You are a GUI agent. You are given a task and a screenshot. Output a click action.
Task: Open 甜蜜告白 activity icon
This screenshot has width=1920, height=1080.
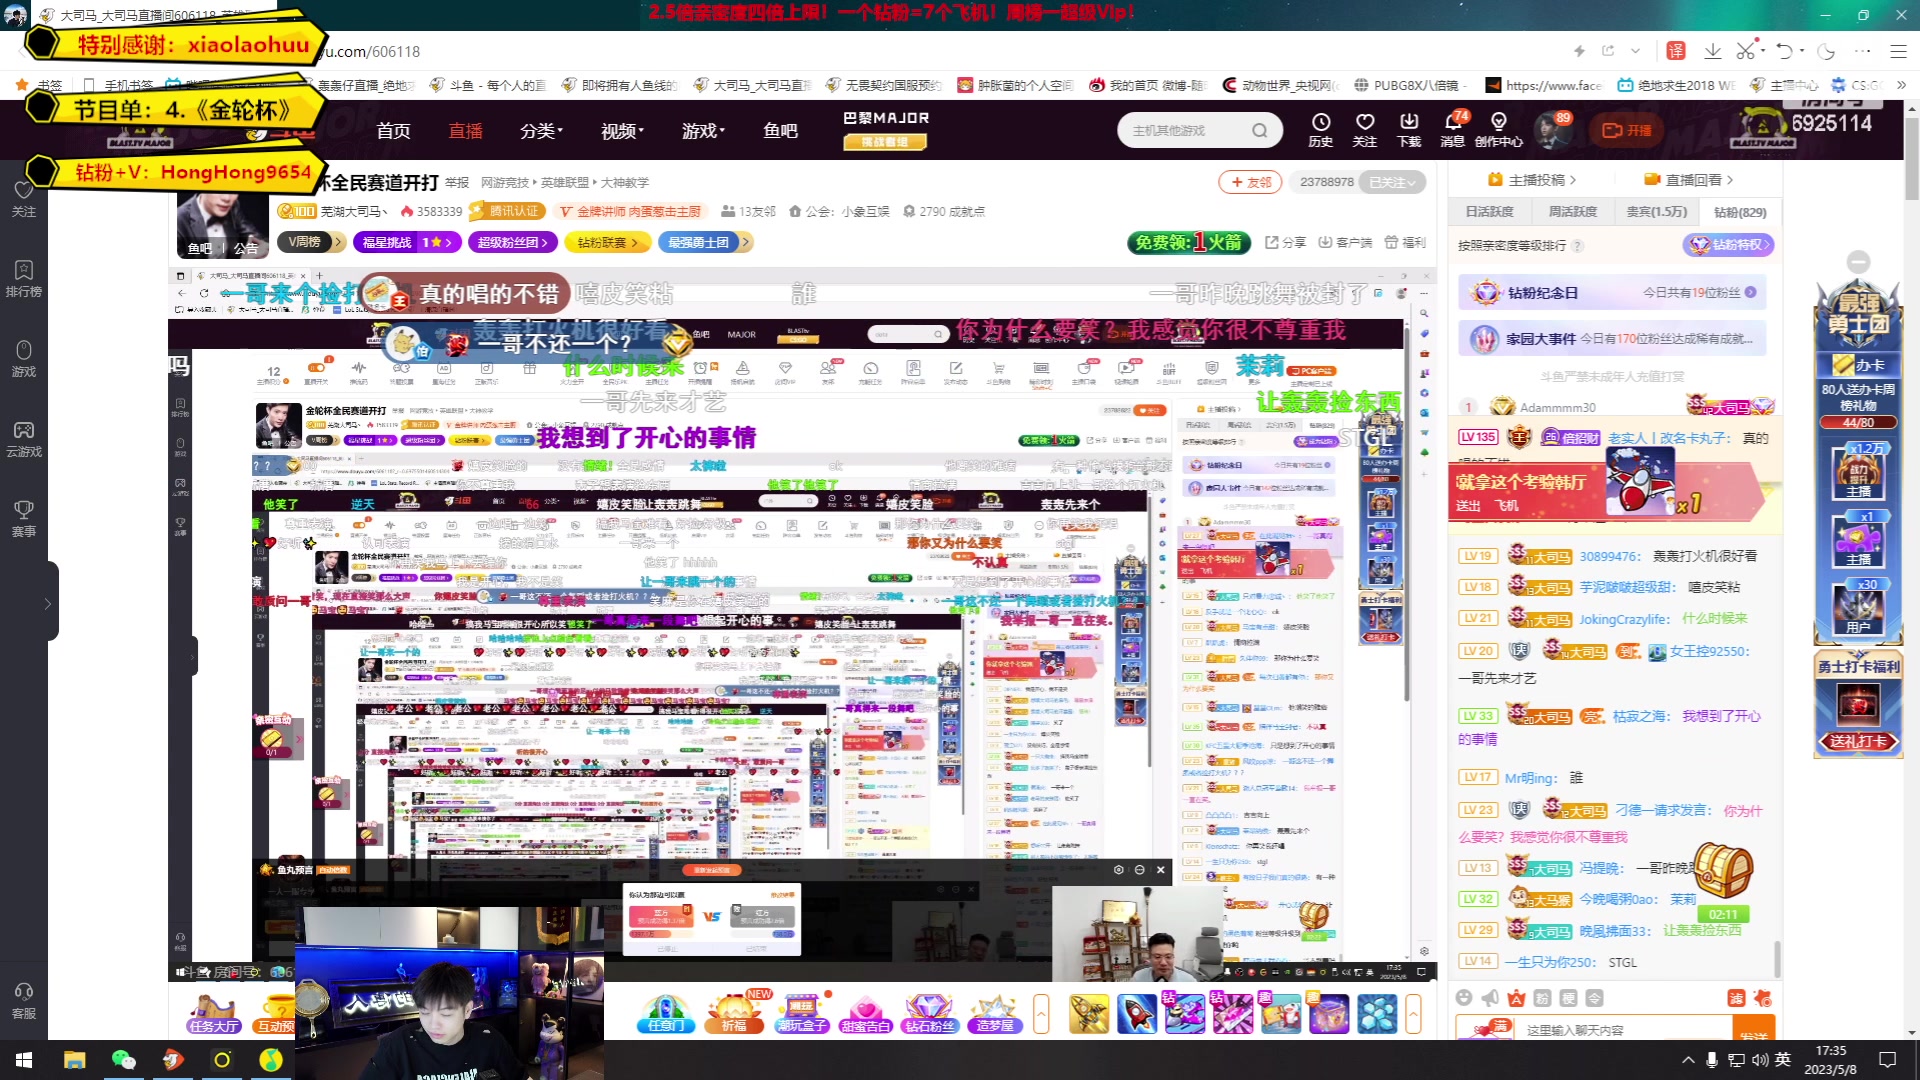pyautogui.click(x=866, y=1013)
